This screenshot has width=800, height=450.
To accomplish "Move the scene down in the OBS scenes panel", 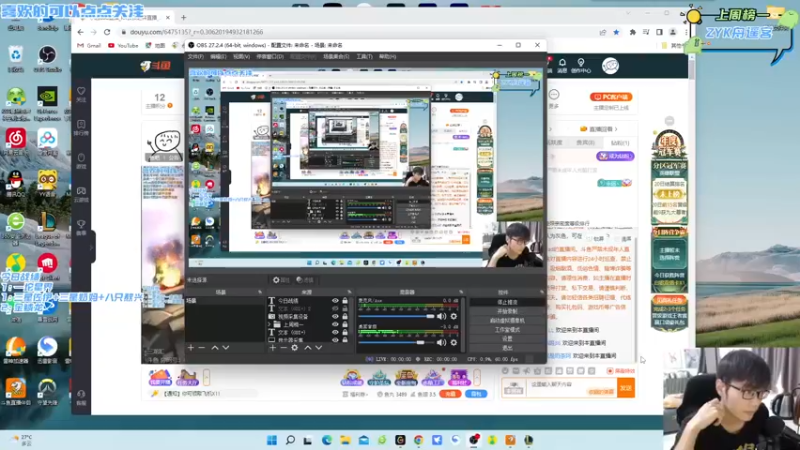I will (226, 347).
